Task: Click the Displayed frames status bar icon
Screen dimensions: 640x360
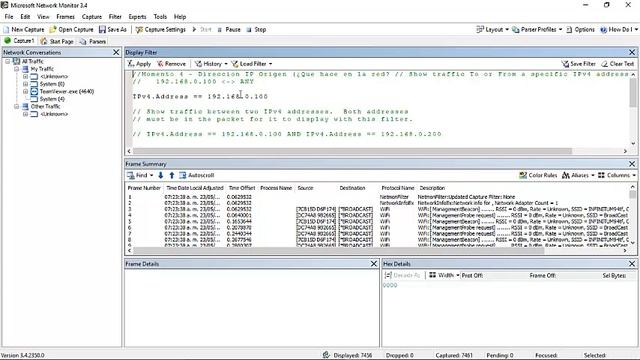Action: (x=326, y=355)
